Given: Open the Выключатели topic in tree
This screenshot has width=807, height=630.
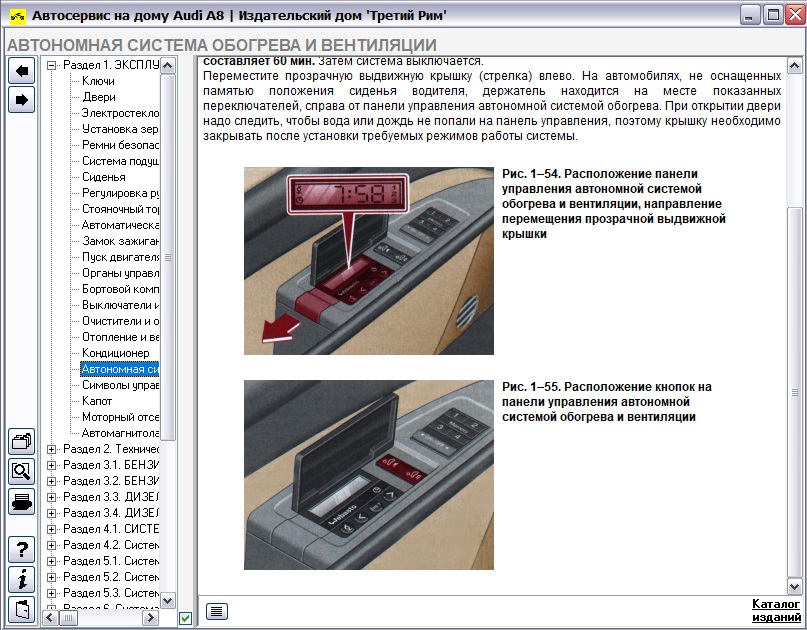Looking at the screenshot, I should click(120, 305).
